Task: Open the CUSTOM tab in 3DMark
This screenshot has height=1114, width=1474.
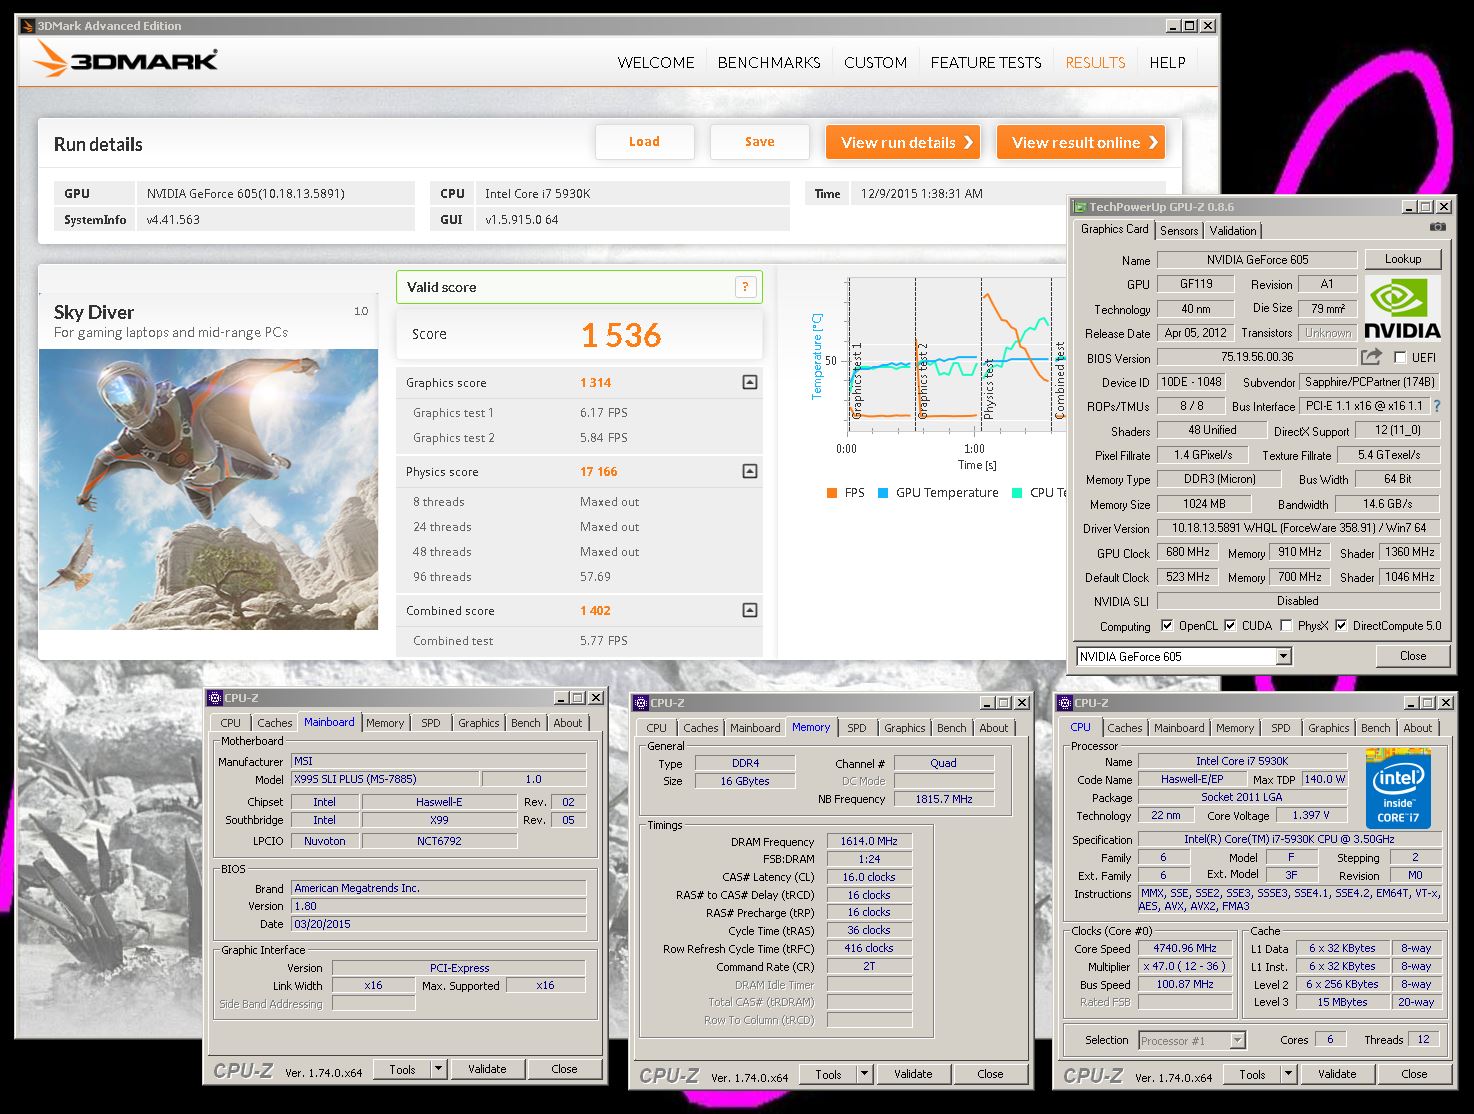Action: [875, 62]
